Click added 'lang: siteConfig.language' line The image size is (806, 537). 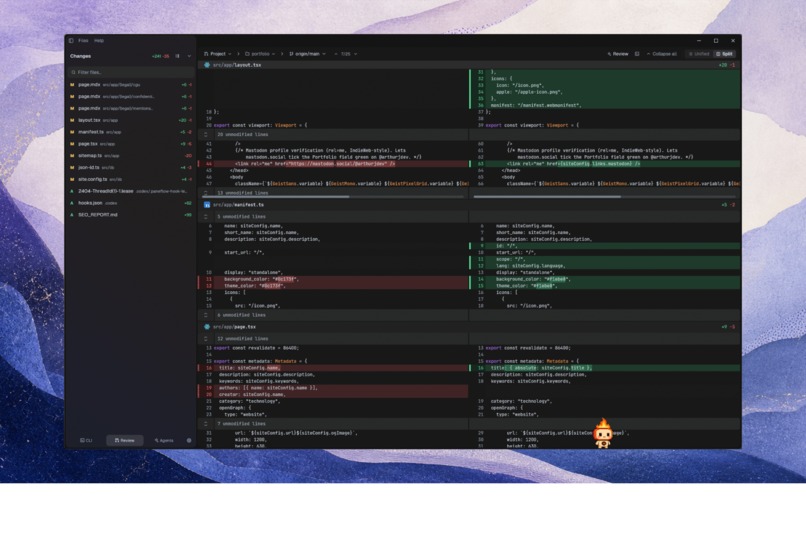(x=605, y=266)
